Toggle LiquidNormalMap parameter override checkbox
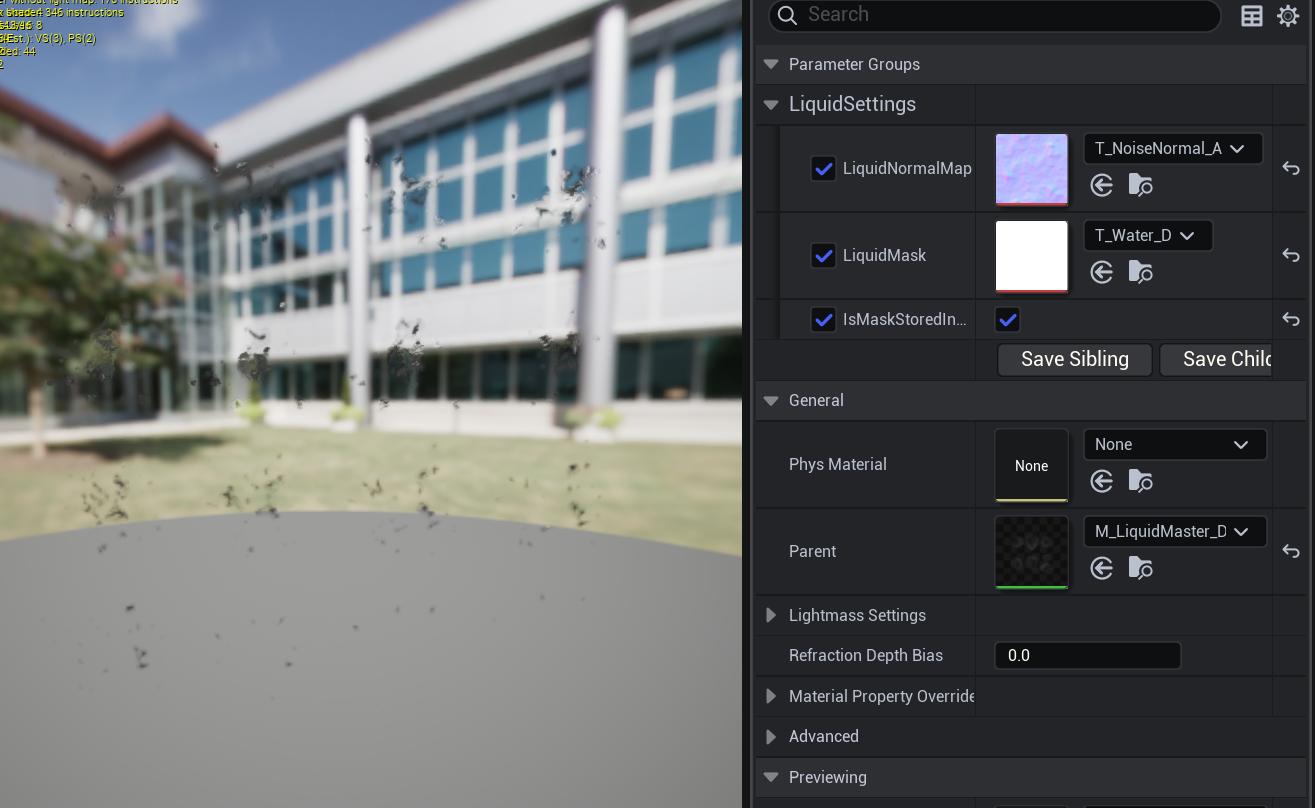The image size is (1315, 808). (x=823, y=169)
